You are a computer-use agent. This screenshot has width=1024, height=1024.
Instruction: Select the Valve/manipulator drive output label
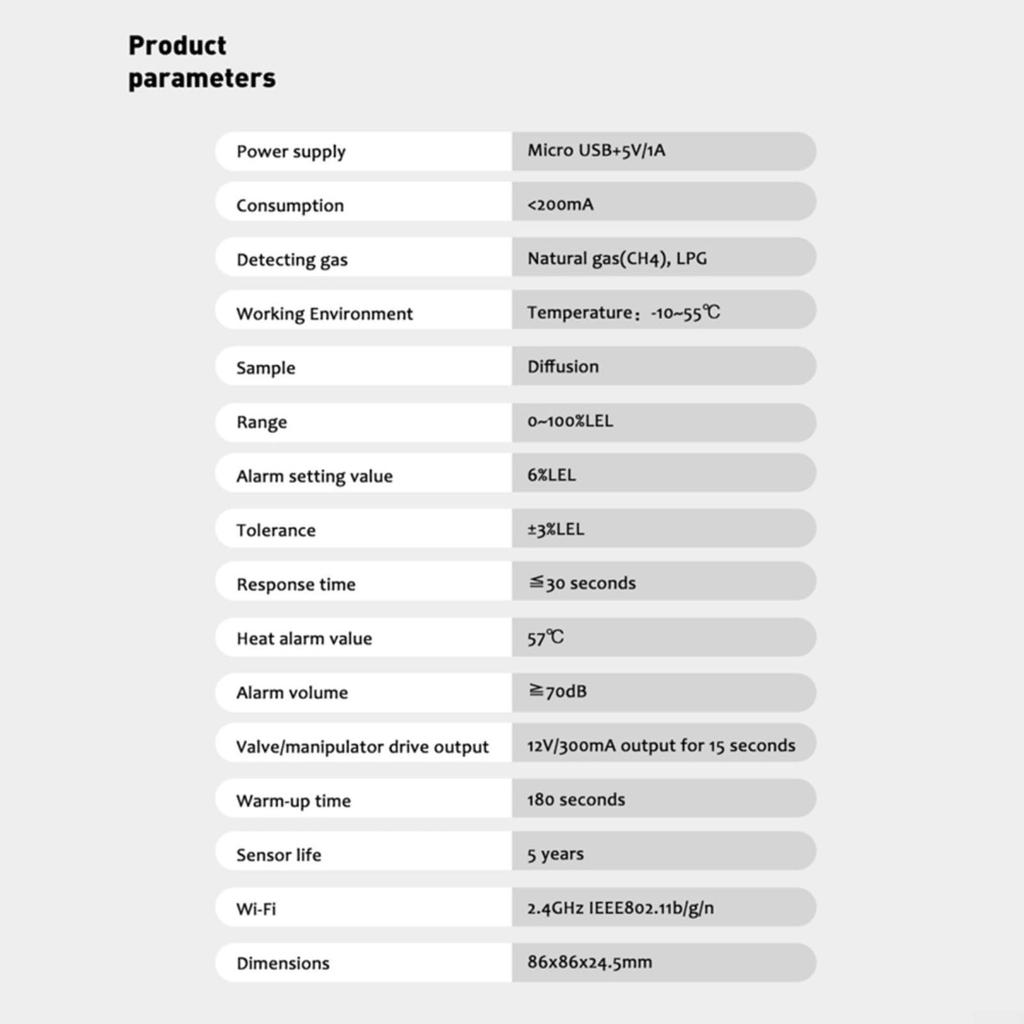point(362,747)
